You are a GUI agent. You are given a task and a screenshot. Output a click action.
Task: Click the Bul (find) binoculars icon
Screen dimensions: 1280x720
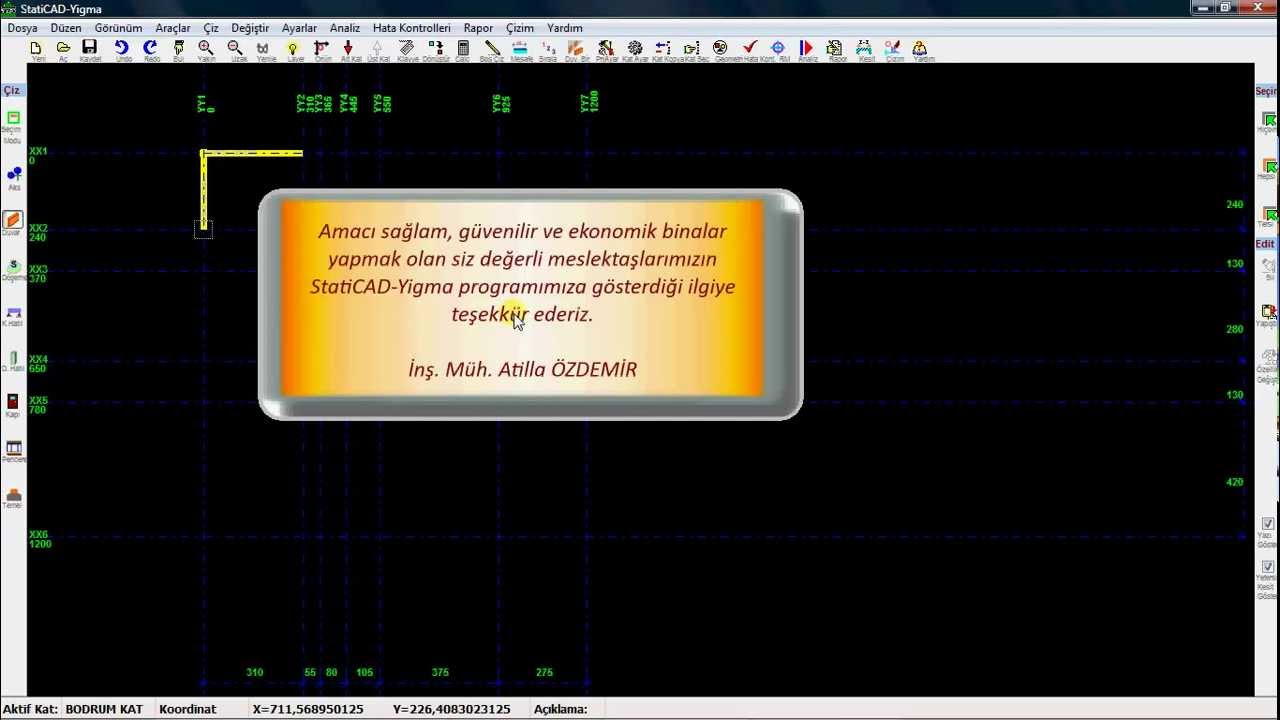tap(179, 48)
